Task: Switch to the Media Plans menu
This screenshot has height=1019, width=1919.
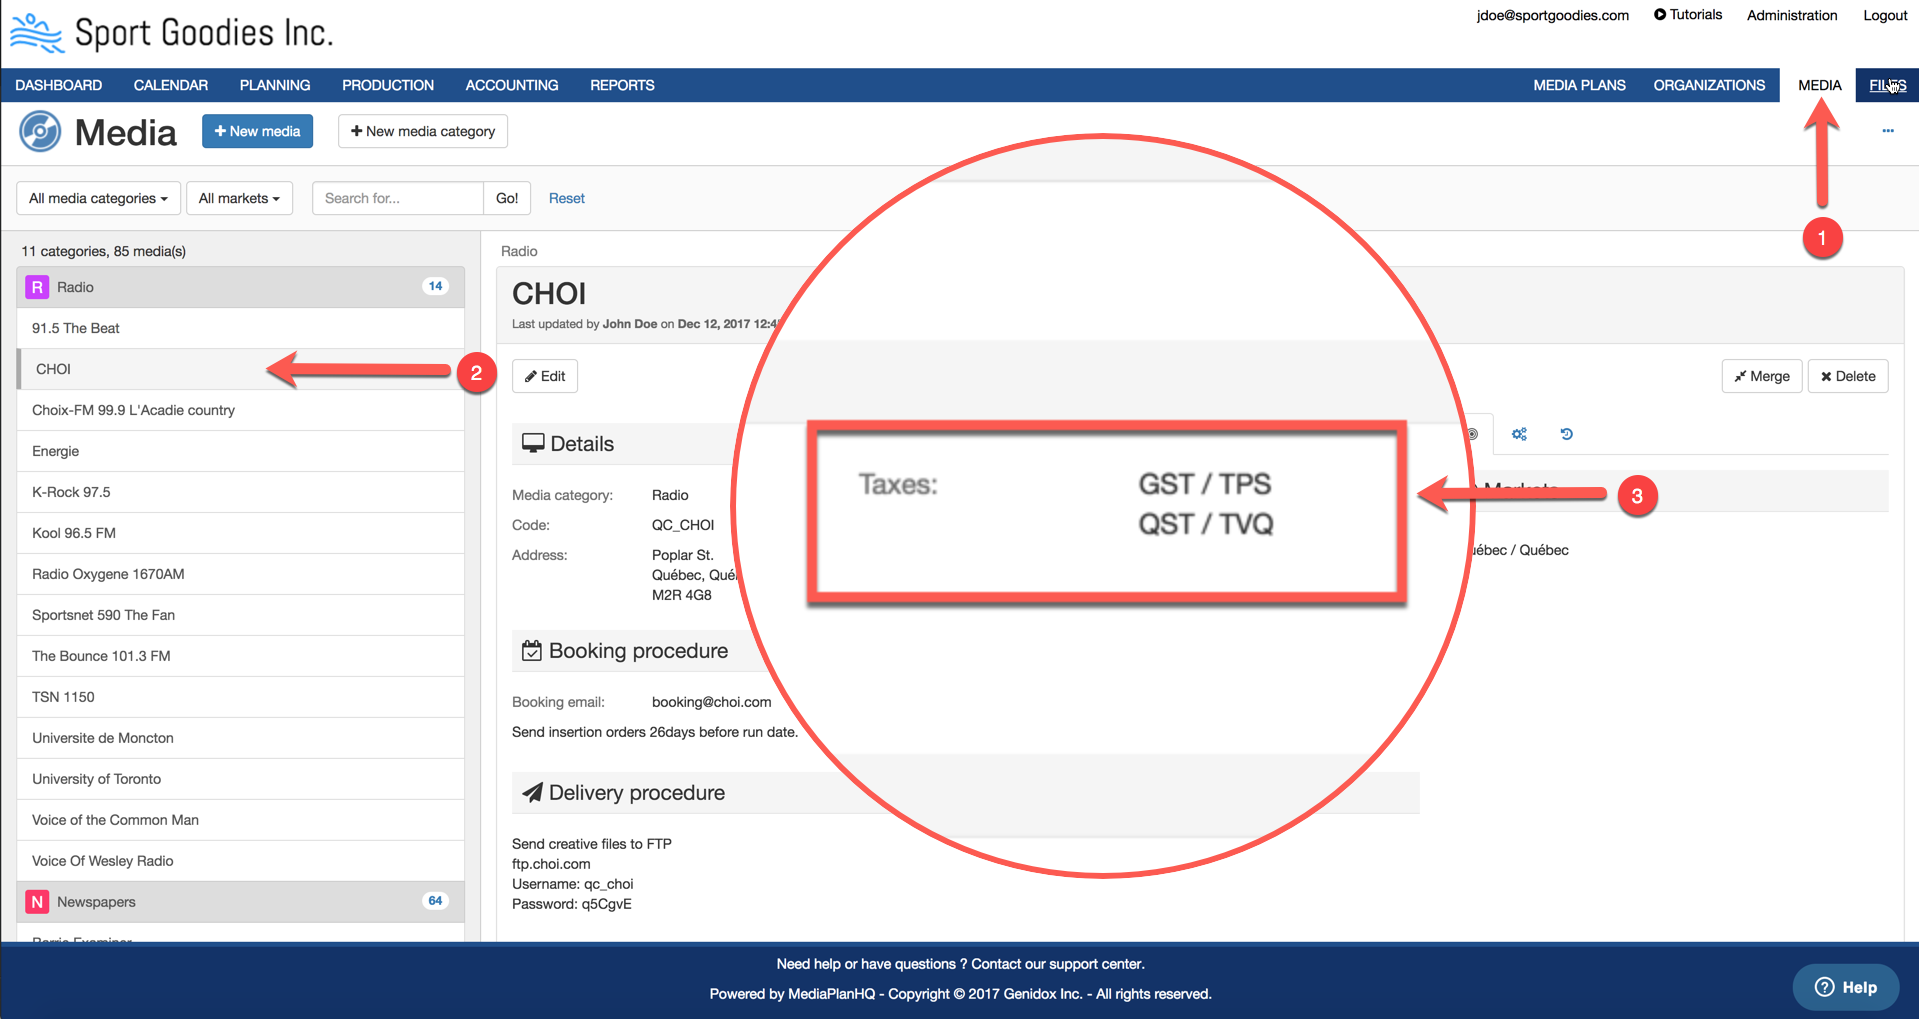Action: pos(1579,85)
